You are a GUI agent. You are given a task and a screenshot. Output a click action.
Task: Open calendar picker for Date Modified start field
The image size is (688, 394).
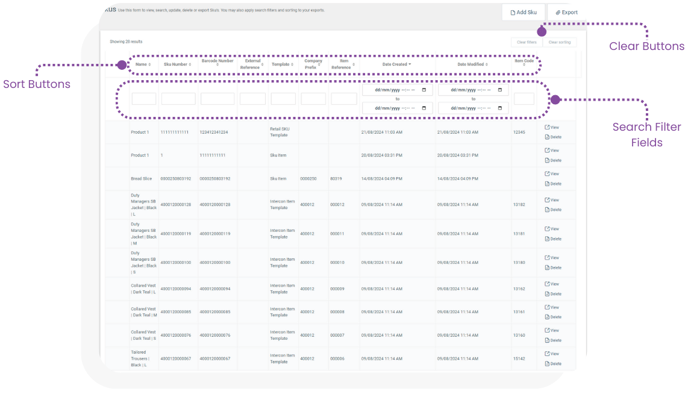point(500,90)
